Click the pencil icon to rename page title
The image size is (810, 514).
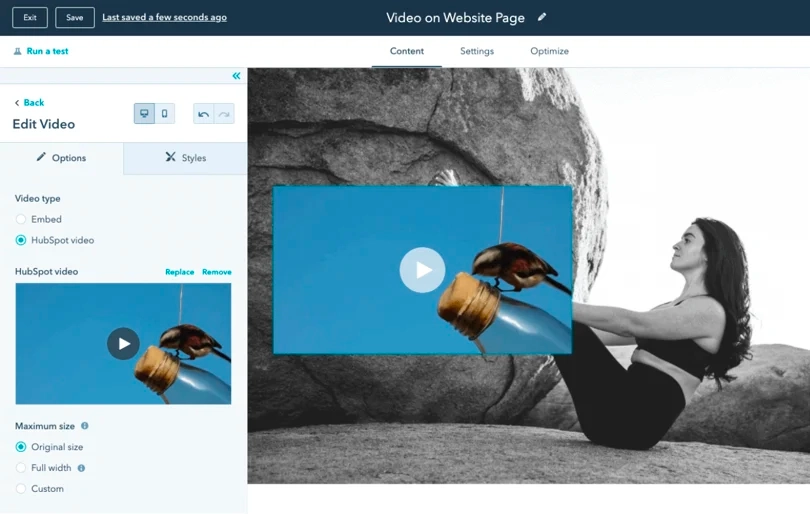(541, 17)
